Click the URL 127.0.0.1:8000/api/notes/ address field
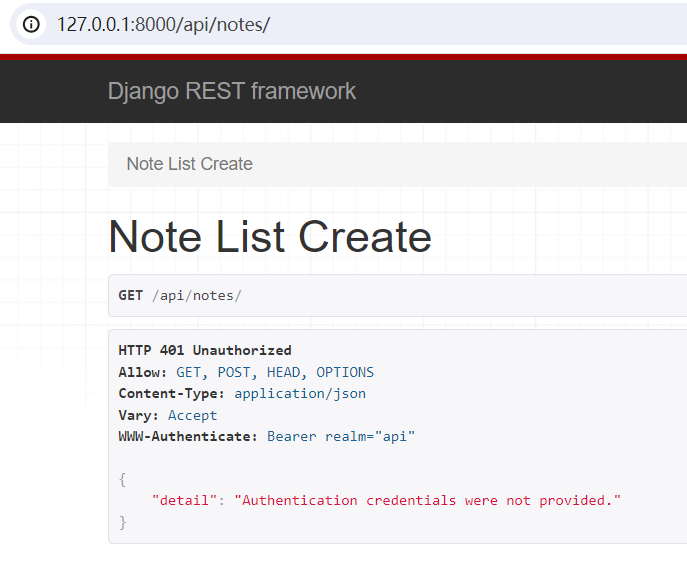Image resolution: width=687 pixels, height=569 pixels. click(x=163, y=25)
